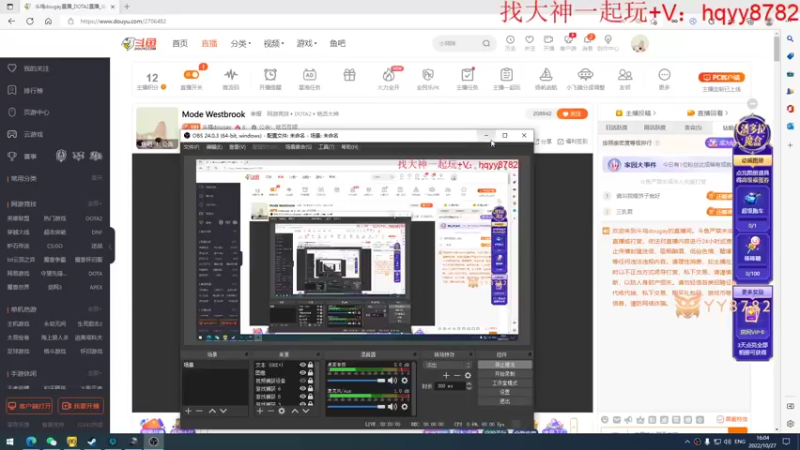Open the gift box icon in toolbar
Viewport: 800px width, 450px height.
point(349,75)
